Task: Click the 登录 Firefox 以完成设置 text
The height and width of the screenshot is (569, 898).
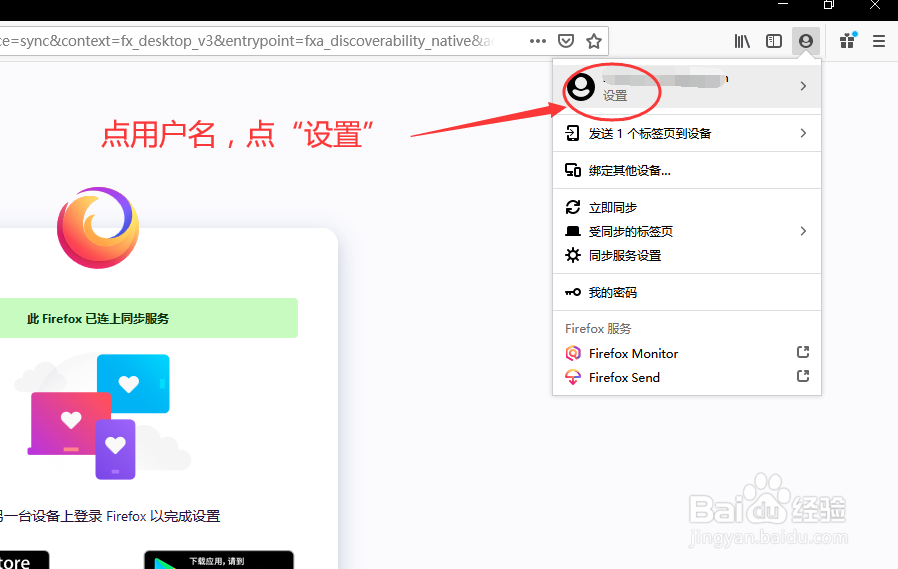Action: click(146, 516)
